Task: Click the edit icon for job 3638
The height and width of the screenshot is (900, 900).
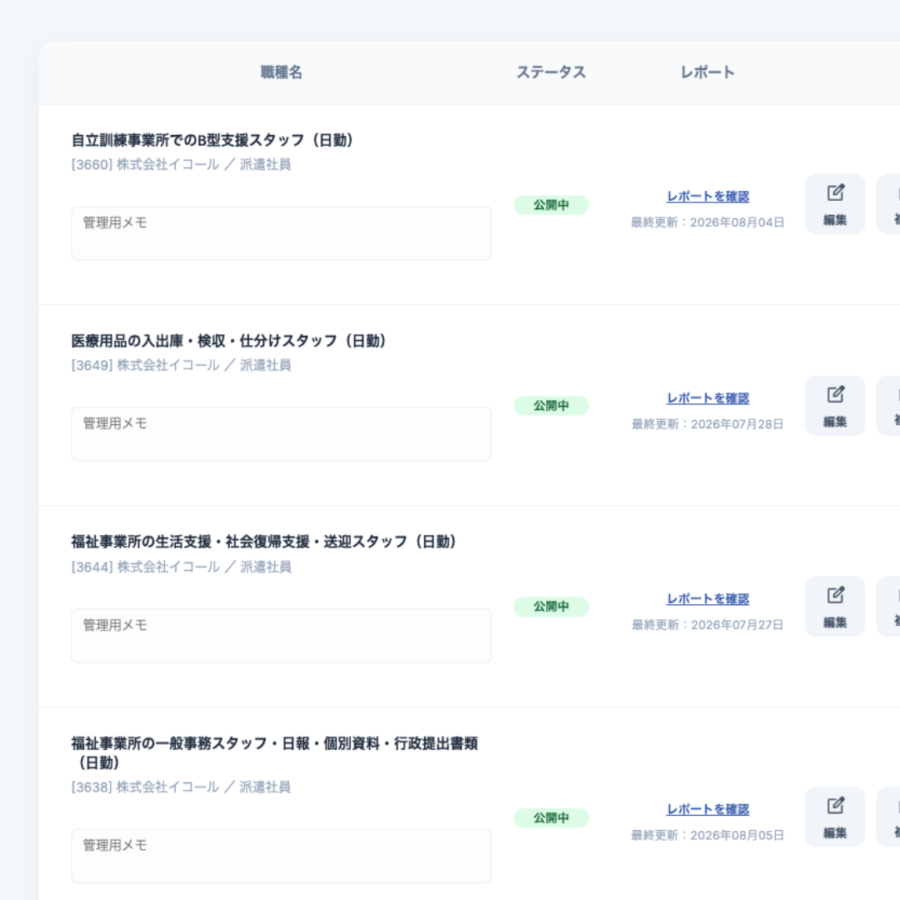Action: (x=835, y=817)
